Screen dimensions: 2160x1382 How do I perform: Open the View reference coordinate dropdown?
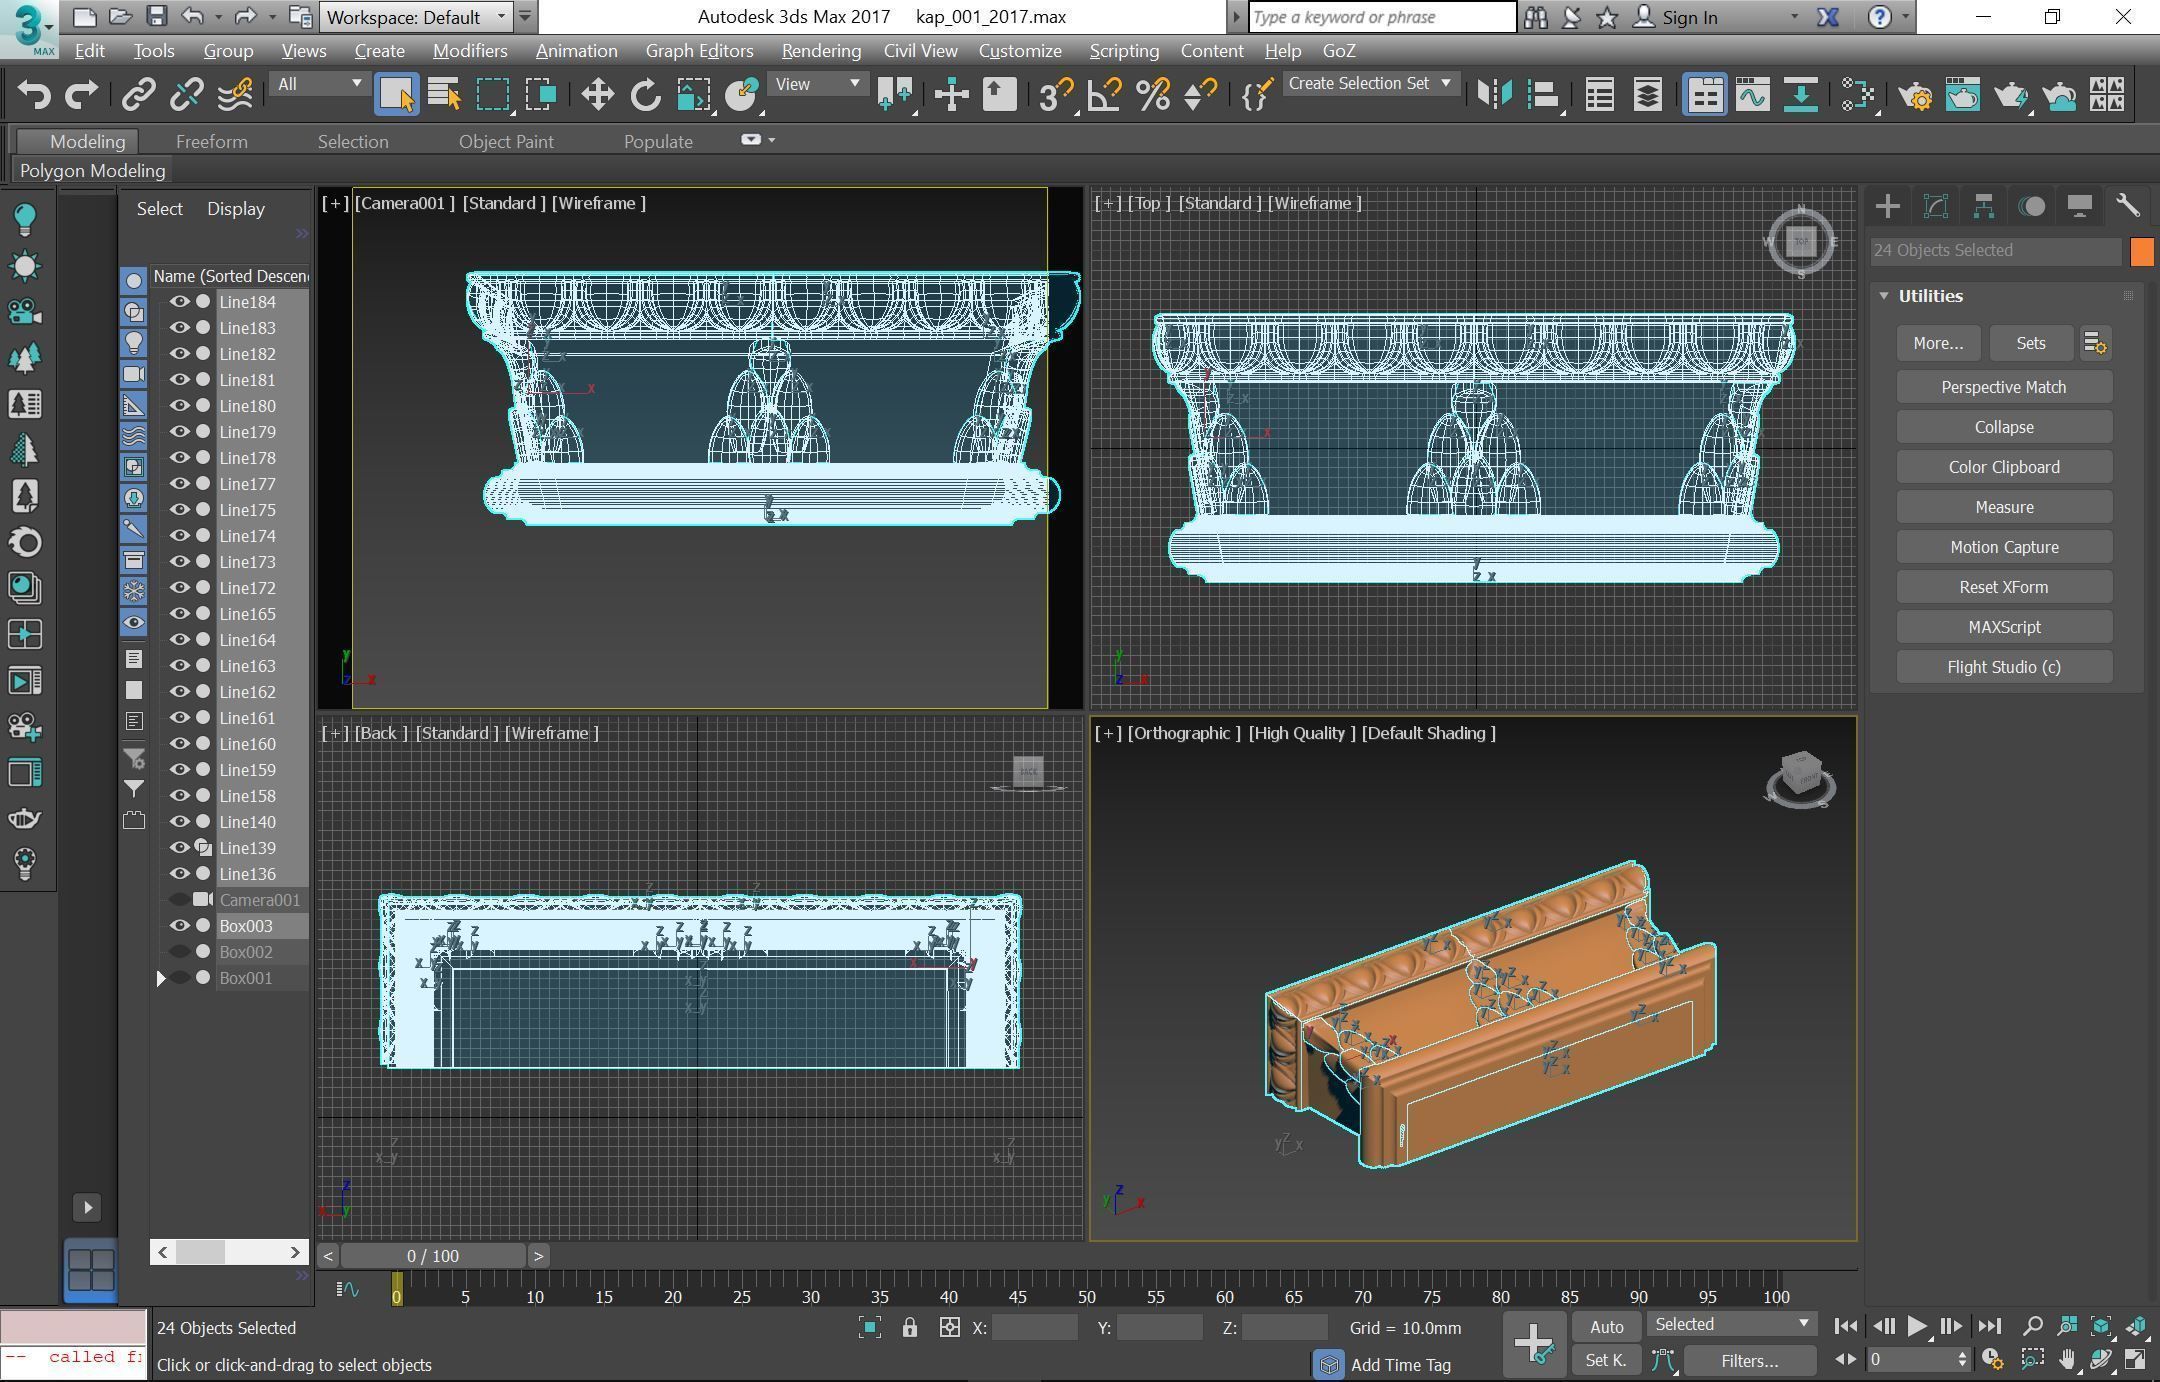817,84
